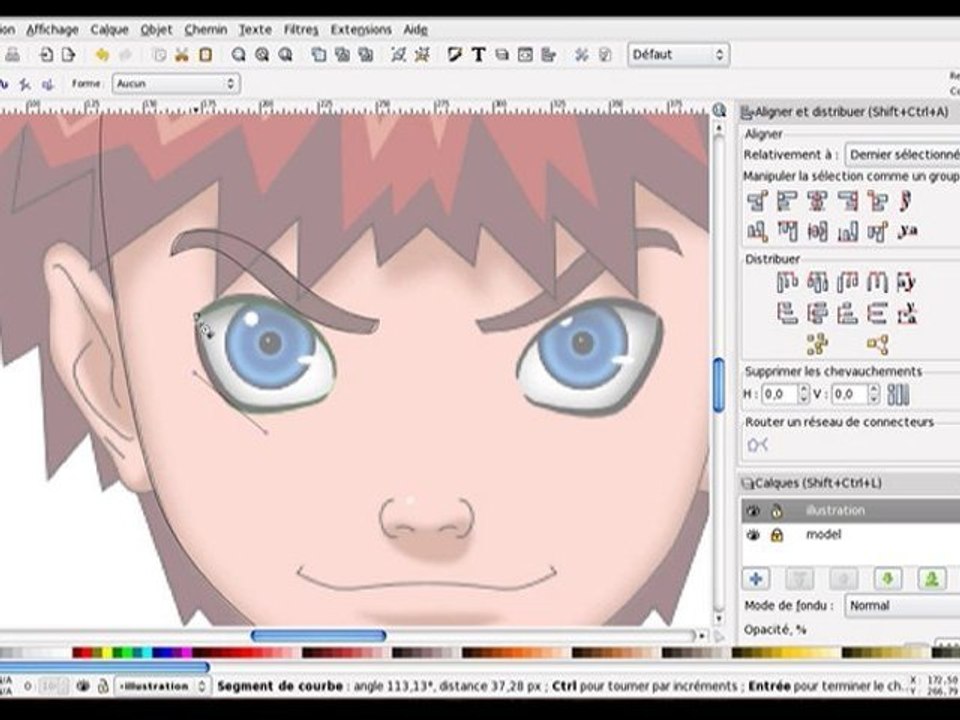Click the duplicate object icon

pos(318,55)
